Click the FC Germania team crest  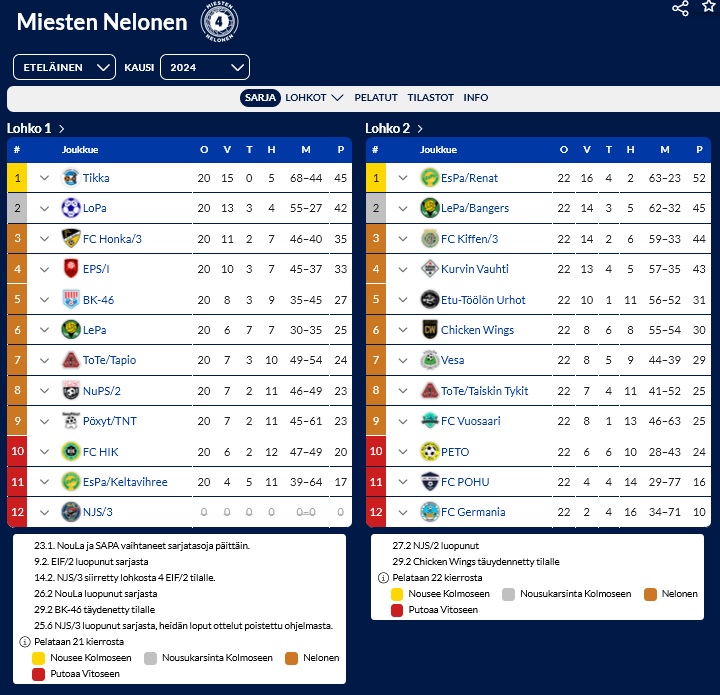click(x=429, y=512)
